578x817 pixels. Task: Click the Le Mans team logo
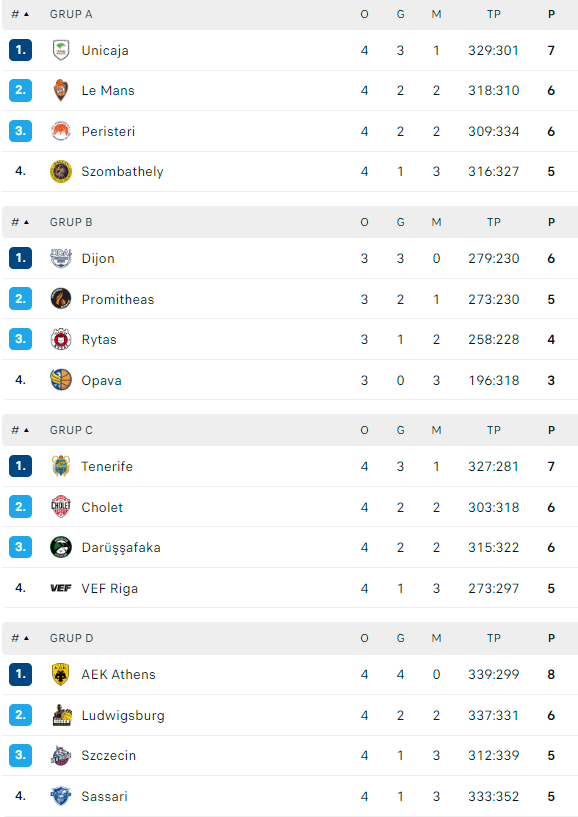[x=61, y=91]
